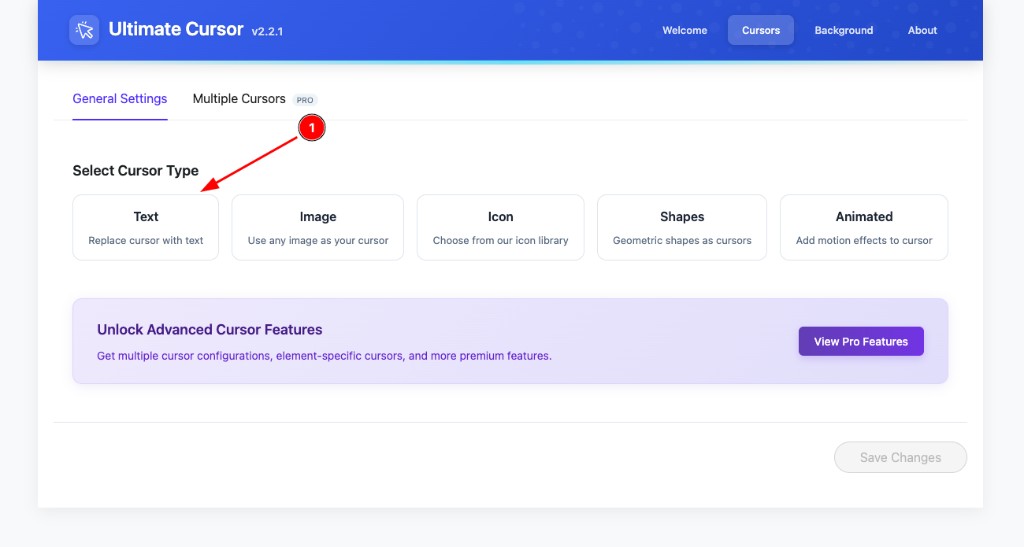Click the View Pro Features button

click(861, 341)
